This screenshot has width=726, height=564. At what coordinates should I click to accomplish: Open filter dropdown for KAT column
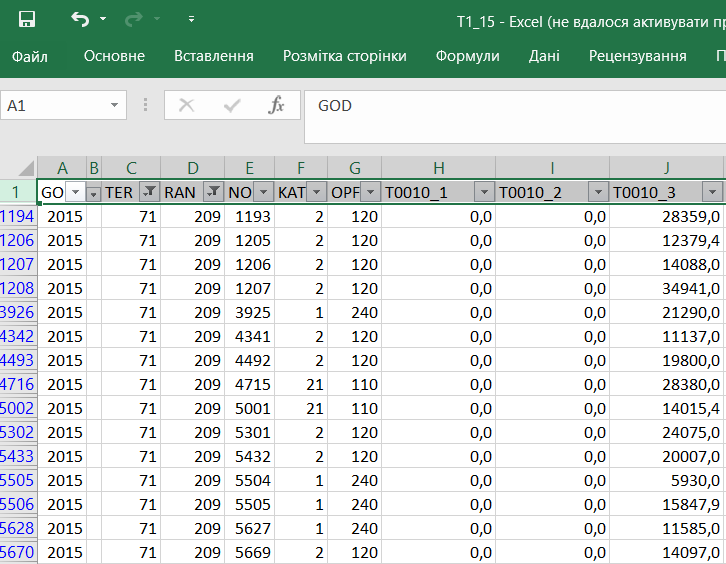(x=317, y=192)
